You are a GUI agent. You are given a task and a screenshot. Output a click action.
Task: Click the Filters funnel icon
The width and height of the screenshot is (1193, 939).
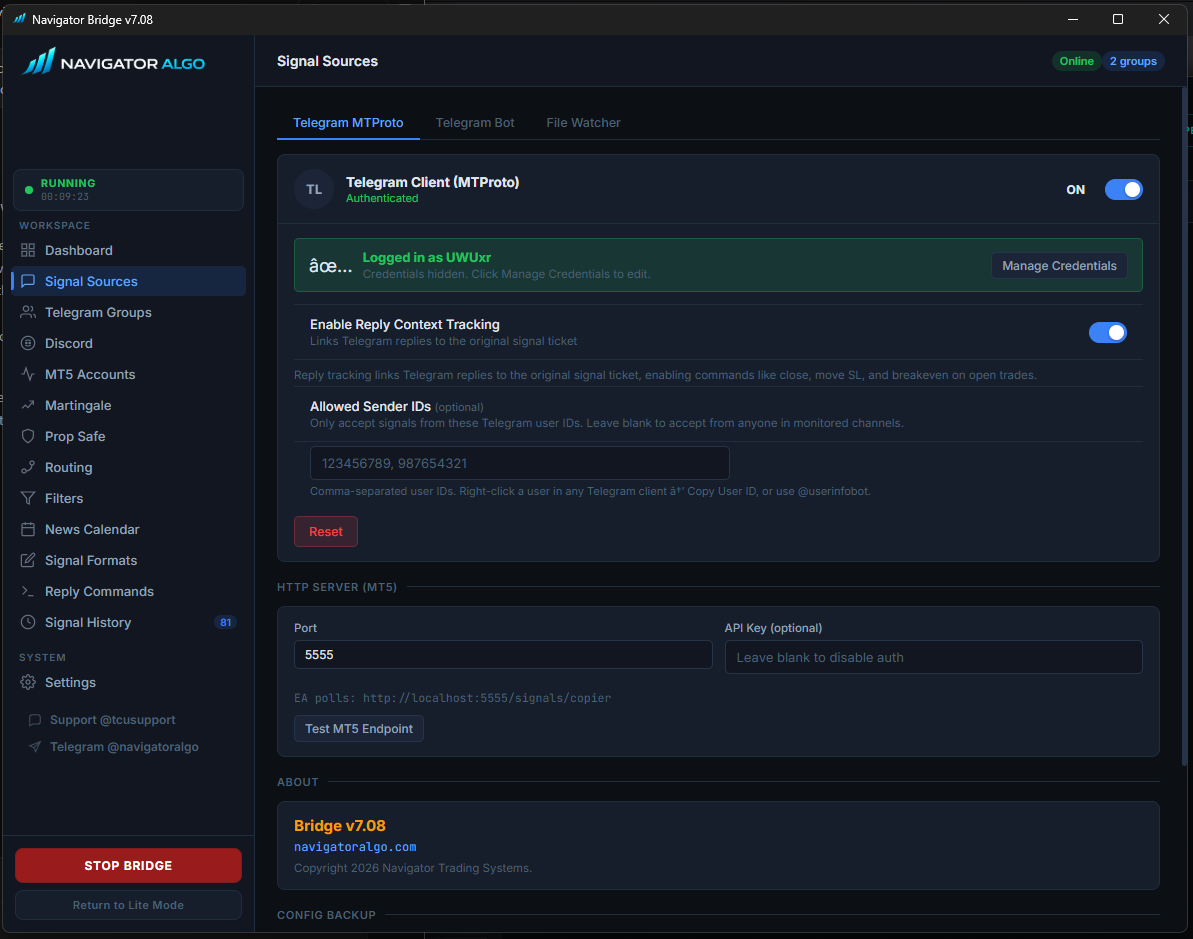(x=28, y=498)
